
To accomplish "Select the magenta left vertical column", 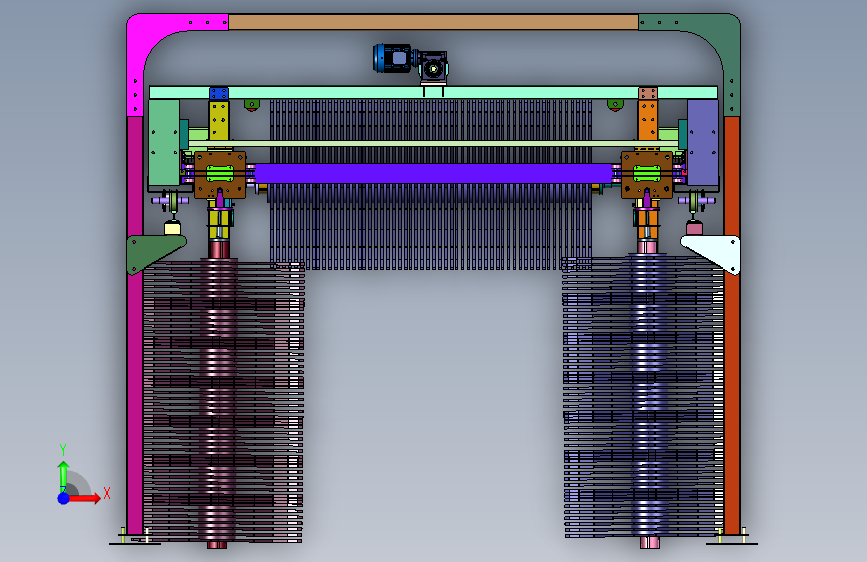I will 135,325.
